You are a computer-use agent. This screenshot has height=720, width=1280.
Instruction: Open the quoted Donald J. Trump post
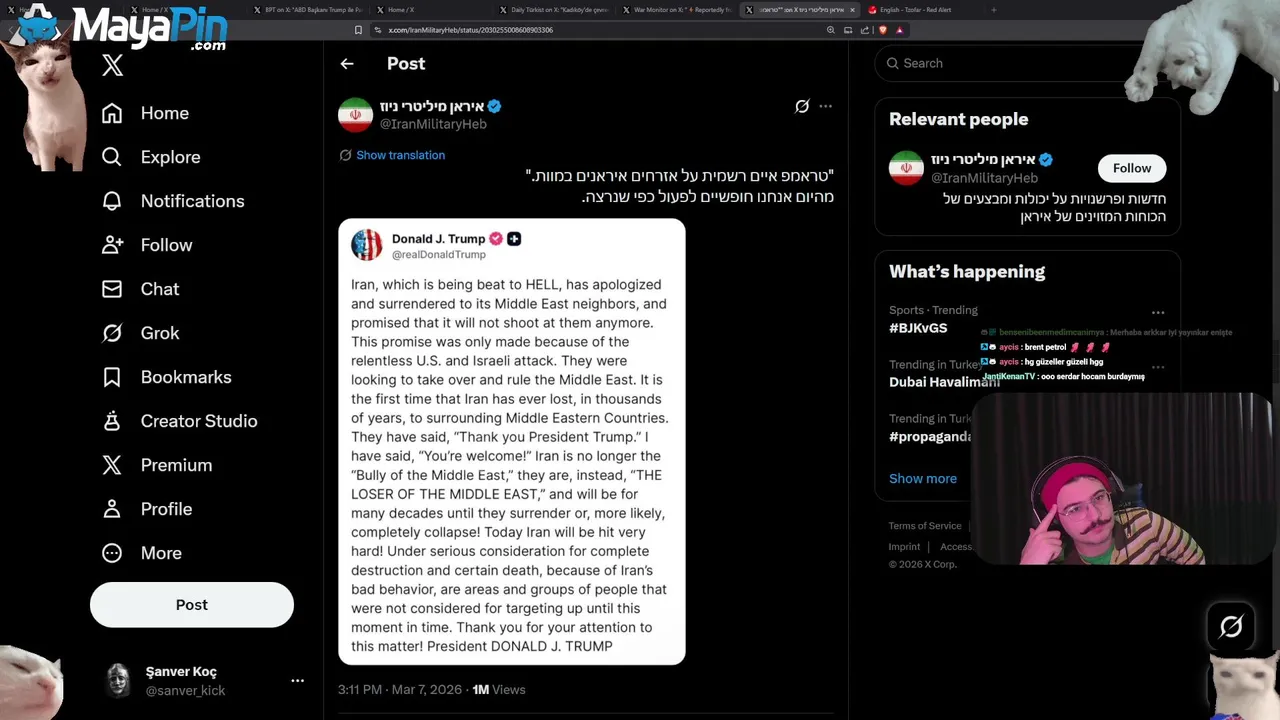pos(511,442)
